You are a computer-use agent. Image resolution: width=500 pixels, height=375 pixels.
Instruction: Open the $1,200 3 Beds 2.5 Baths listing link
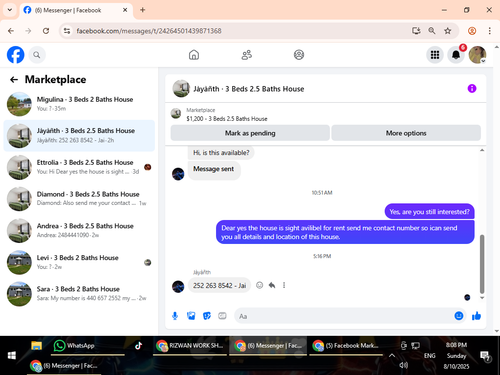(x=227, y=119)
